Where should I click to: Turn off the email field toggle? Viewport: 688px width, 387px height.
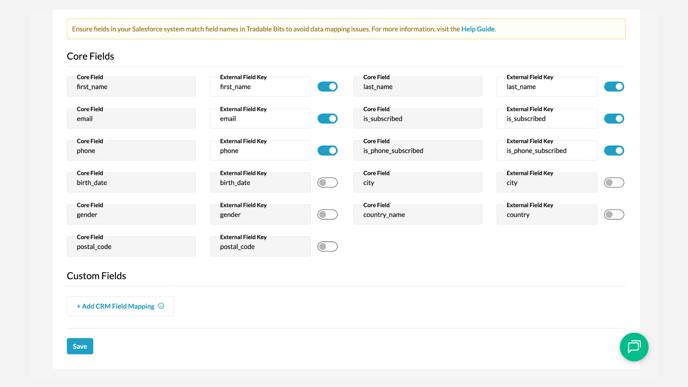[x=327, y=118]
